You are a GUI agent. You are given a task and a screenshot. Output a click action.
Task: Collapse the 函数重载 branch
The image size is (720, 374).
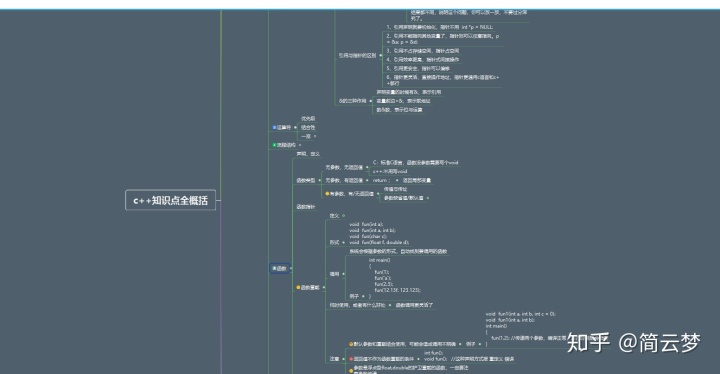(x=324, y=288)
